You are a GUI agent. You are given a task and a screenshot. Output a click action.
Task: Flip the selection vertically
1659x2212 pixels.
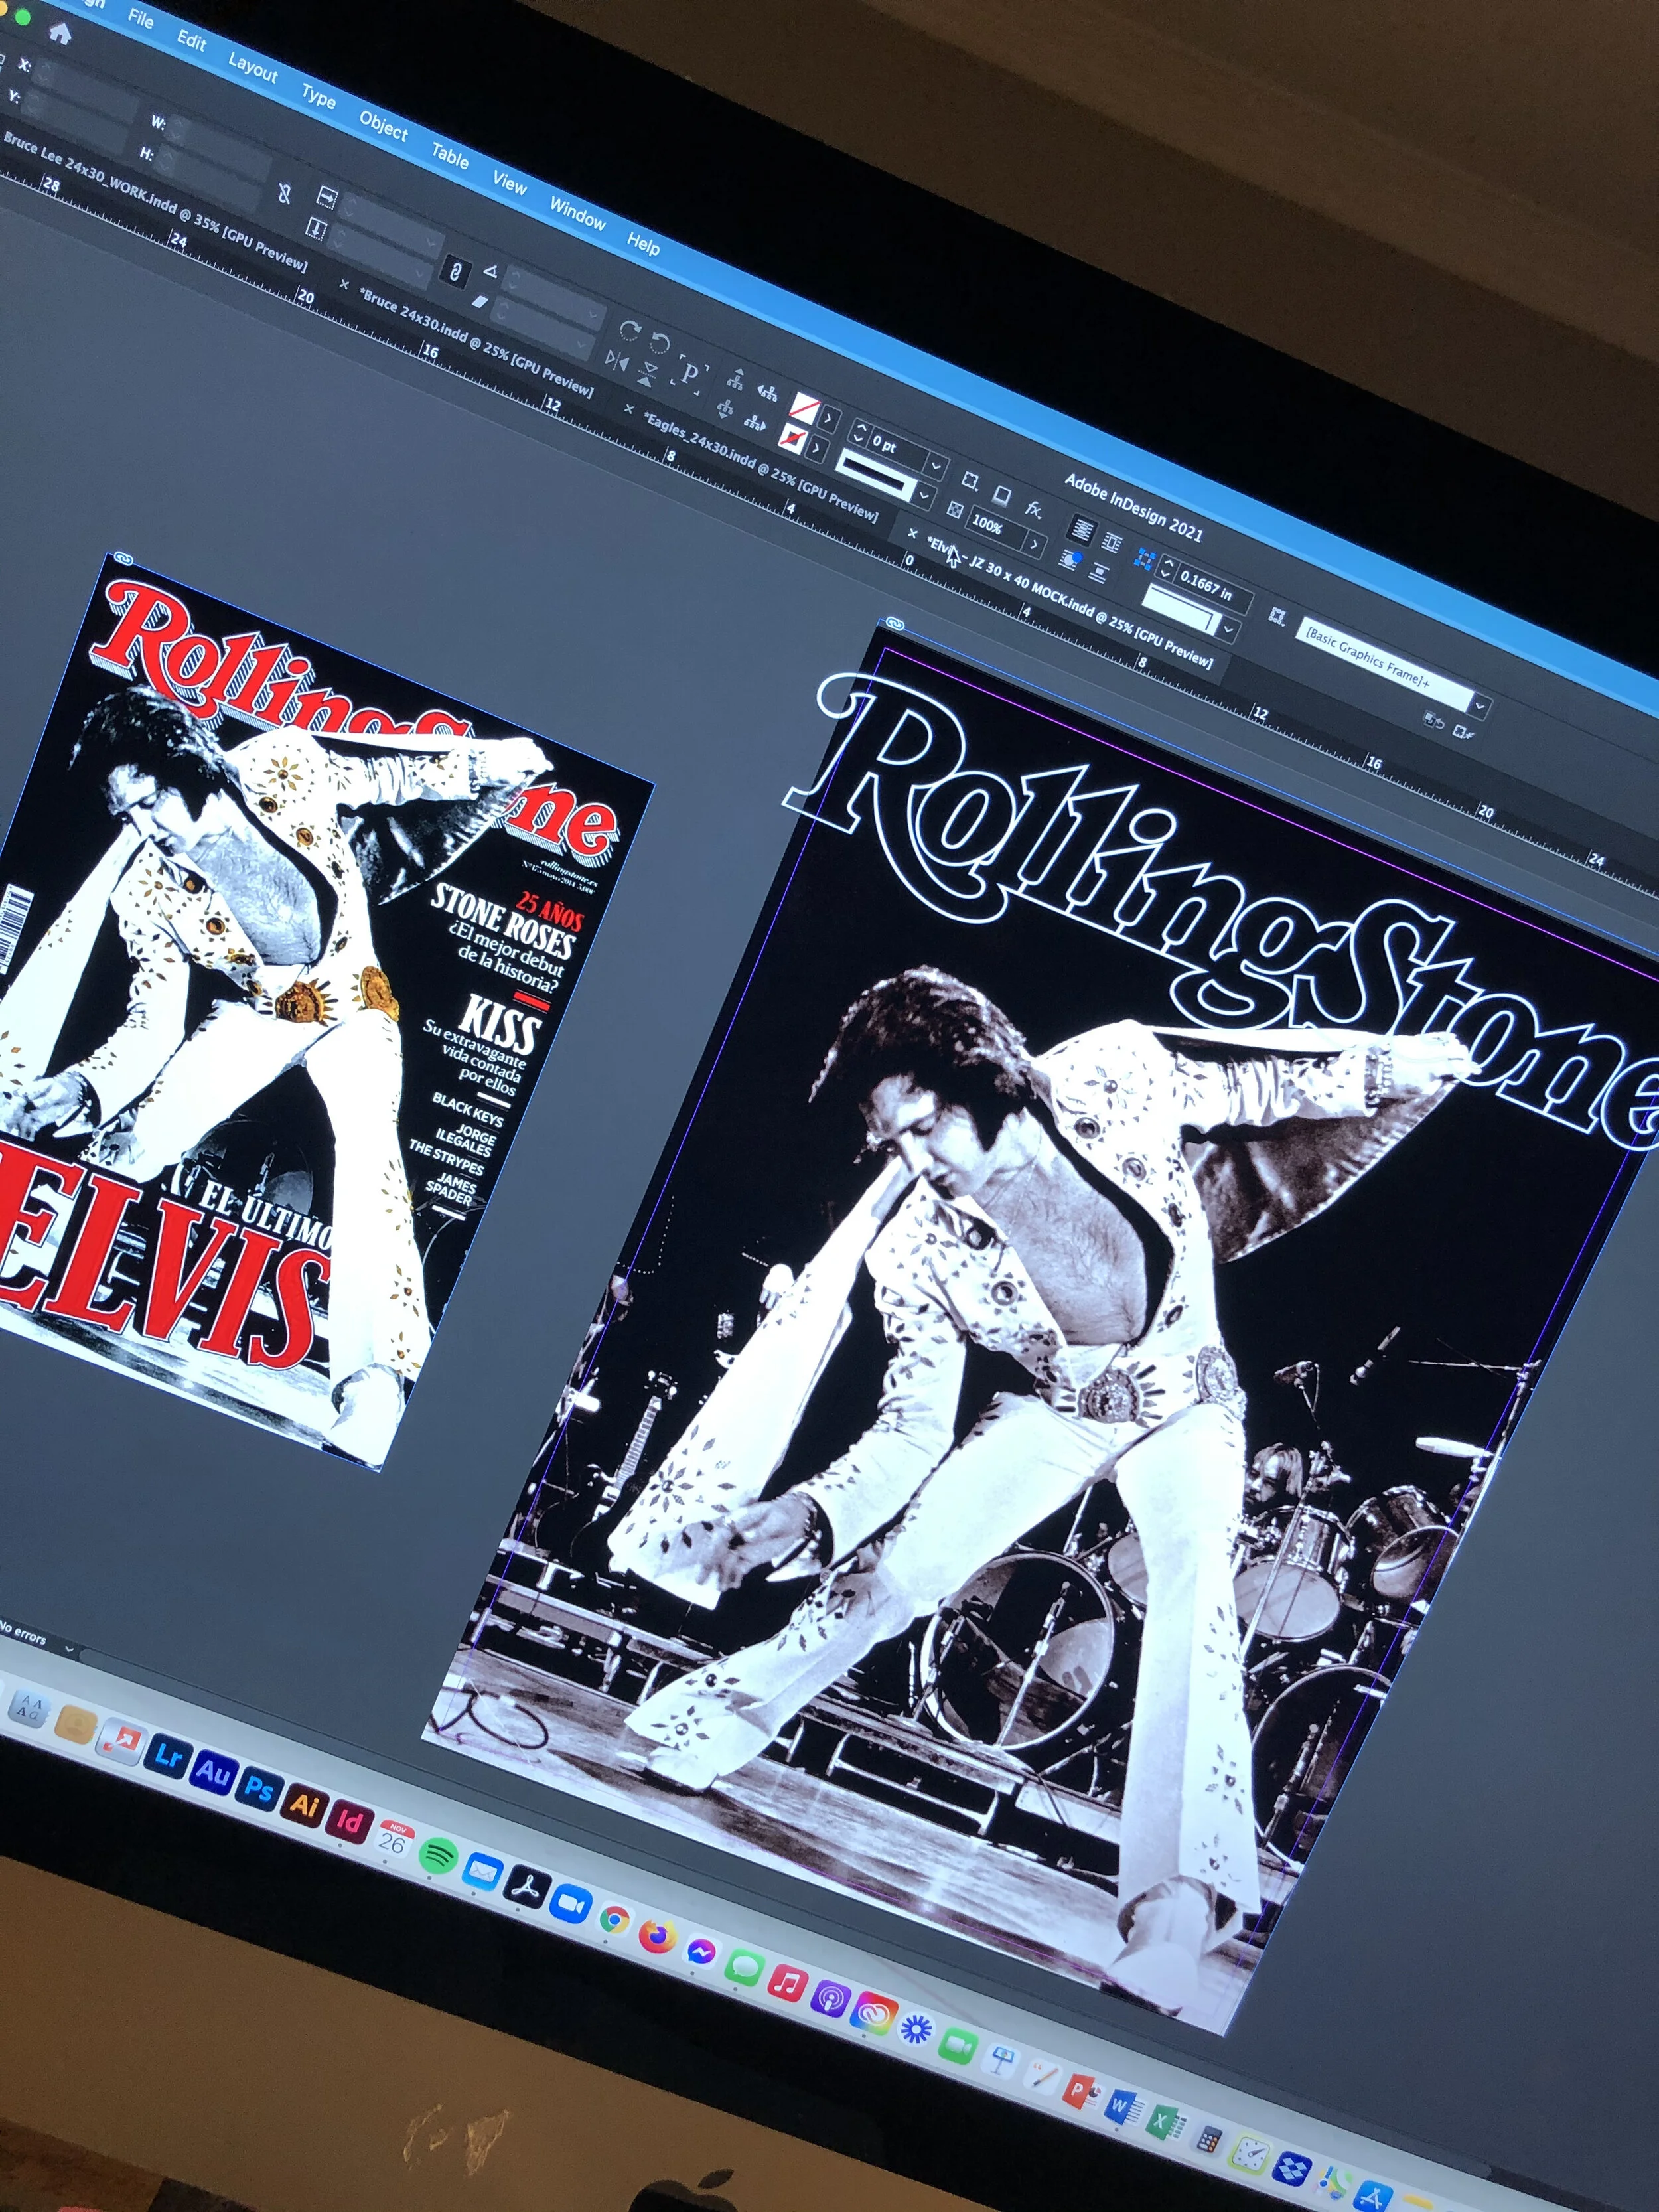coord(648,375)
